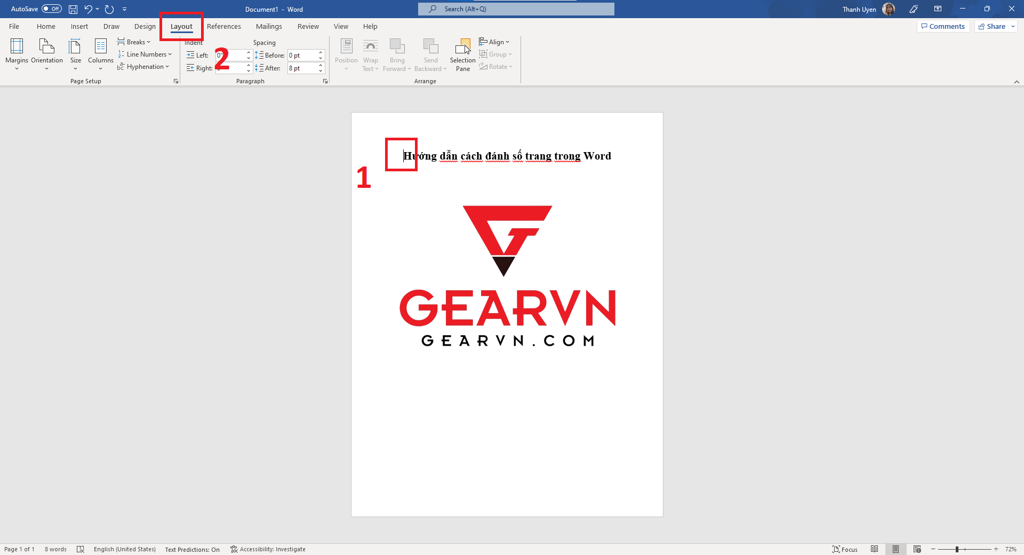Image resolution: width=1024 pixels, height=555 pixels.
Task: Click the 8 words count
Action: (x=56, y=549)
